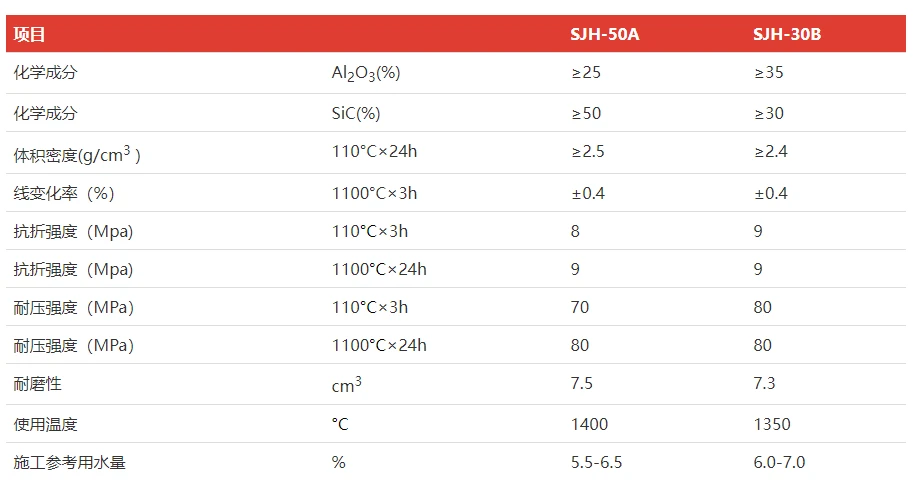The height and width of the screenshot is (485, 918).
Task: Select the 1350 temperature value
Action: coord(772,424)
